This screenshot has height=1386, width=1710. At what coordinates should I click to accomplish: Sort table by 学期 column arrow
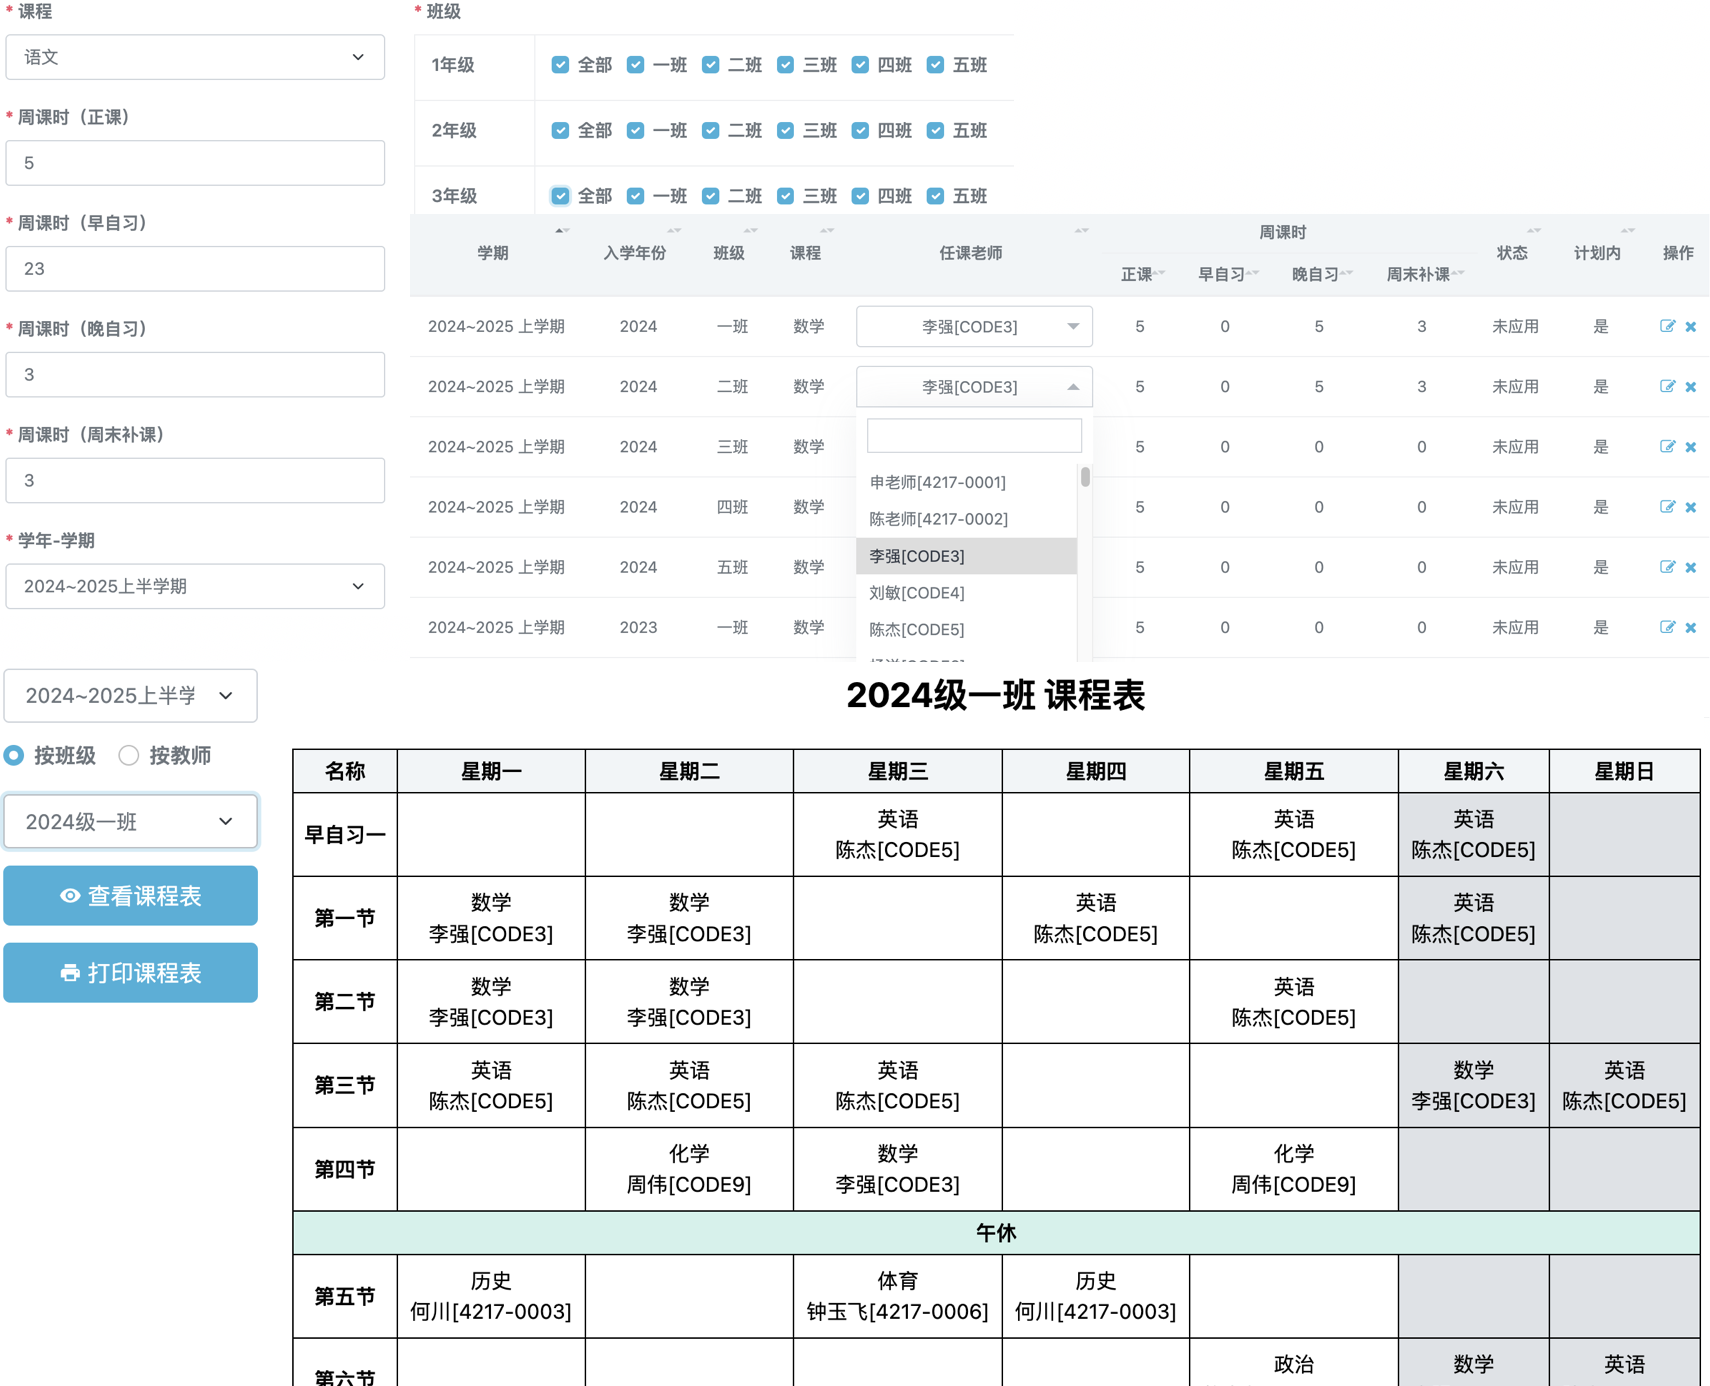pyautogui.click(x=562, y=231)
